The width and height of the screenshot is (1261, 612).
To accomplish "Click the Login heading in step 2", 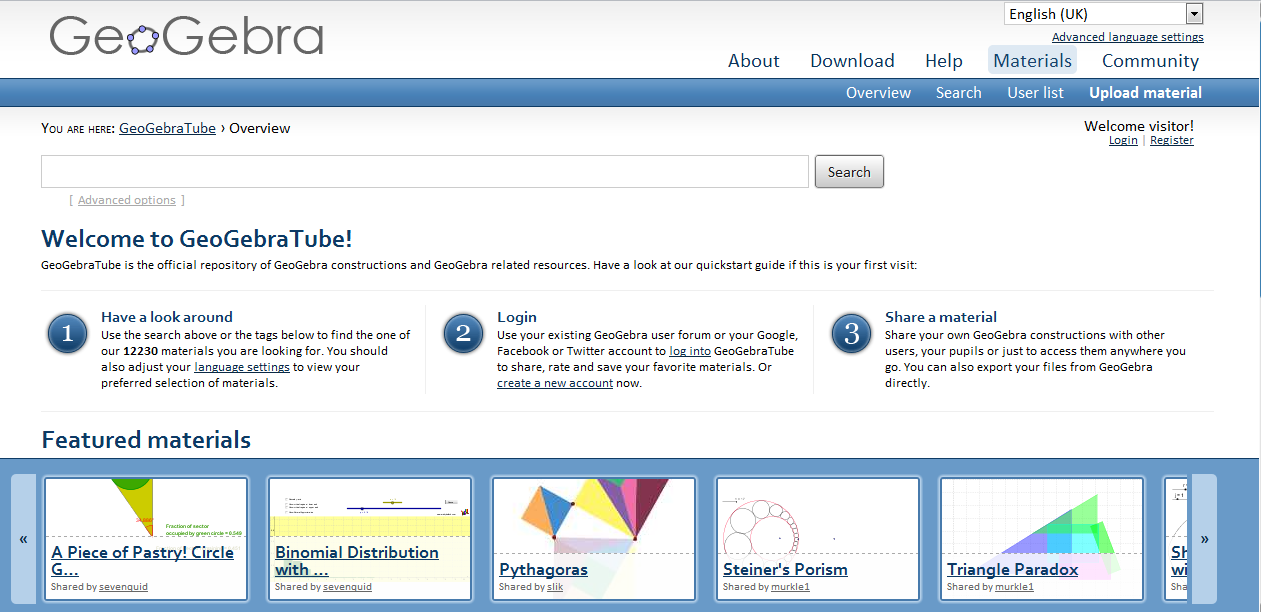I will pyautogui.click(x=517, y=317).
